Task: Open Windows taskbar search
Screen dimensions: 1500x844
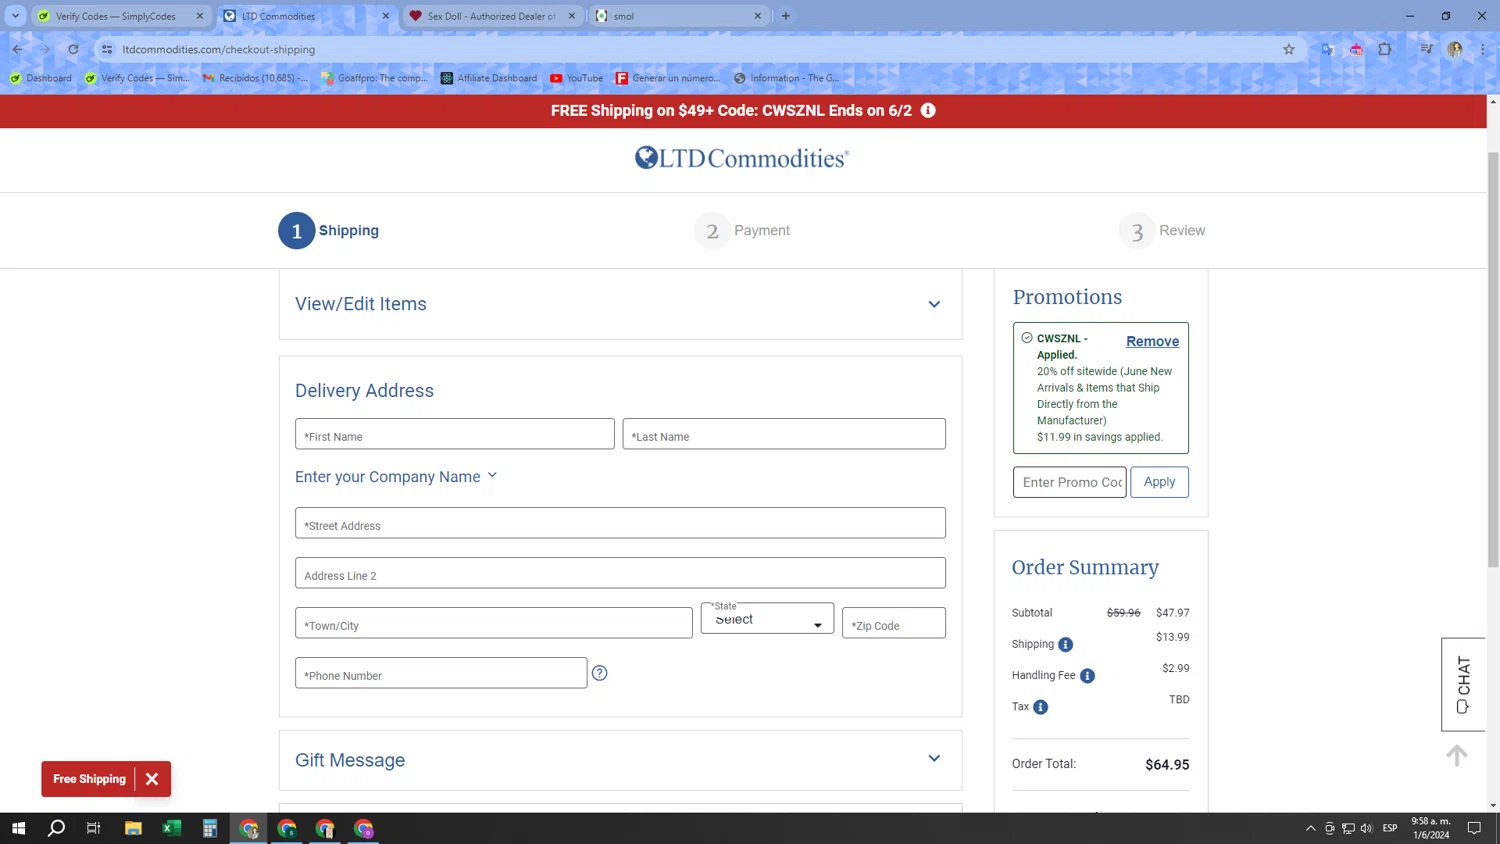Action: [56, 828]
